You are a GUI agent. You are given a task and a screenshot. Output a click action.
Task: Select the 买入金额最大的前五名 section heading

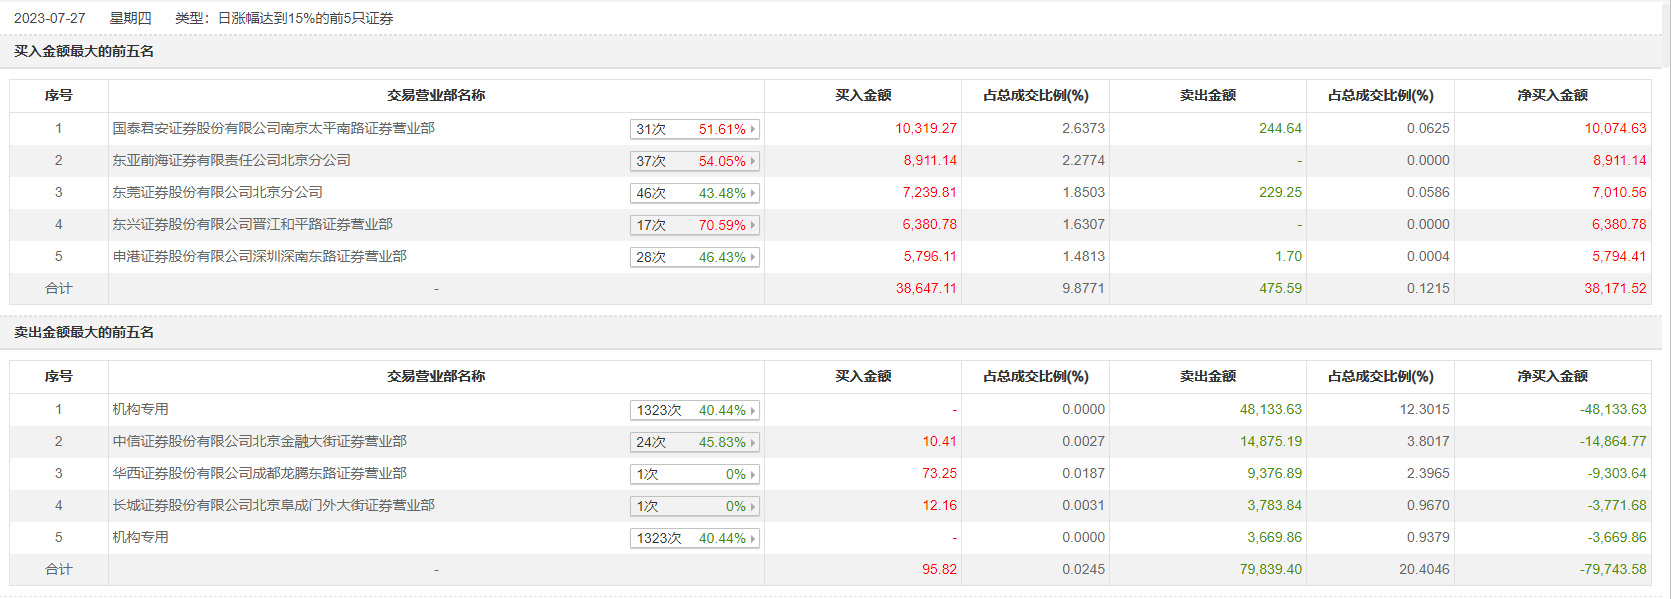pyautogui.click(x=84, y=51)
